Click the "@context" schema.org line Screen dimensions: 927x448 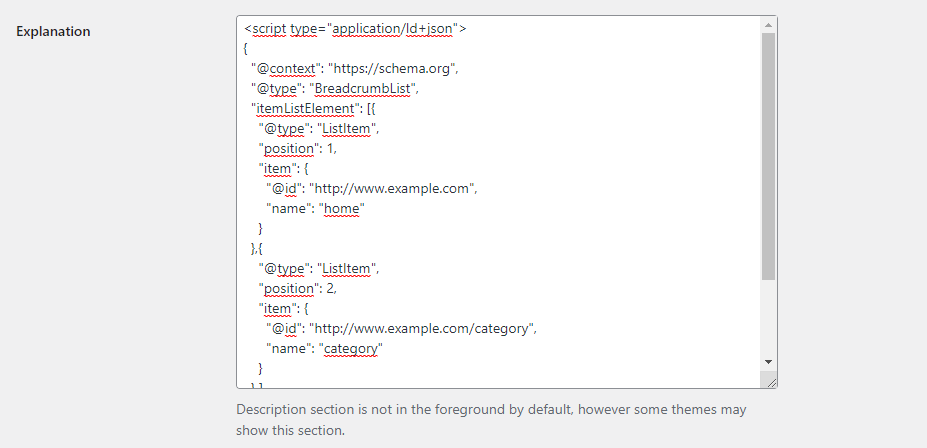click(x=354, y=68)
